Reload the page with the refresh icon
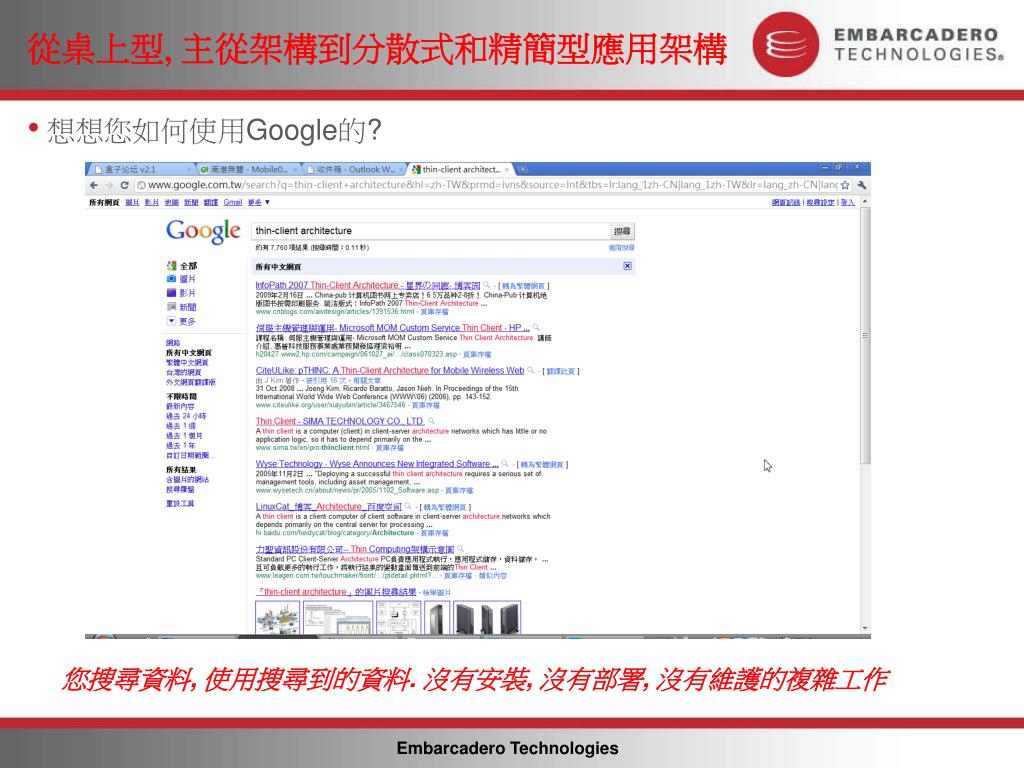The width and height of the screenshot is (1024, 768). 124,185
